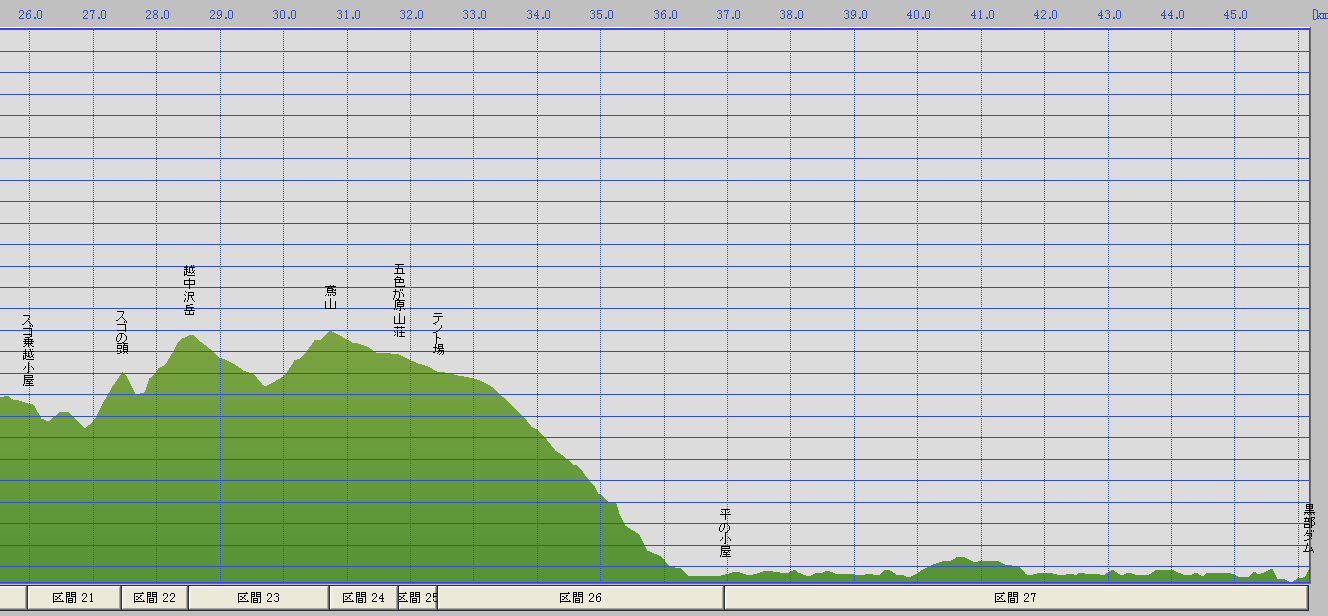This screenshot has height=616, width=1328.
Task: Click the 越中沢岳 summit label
Action: [x=190, y=290]
